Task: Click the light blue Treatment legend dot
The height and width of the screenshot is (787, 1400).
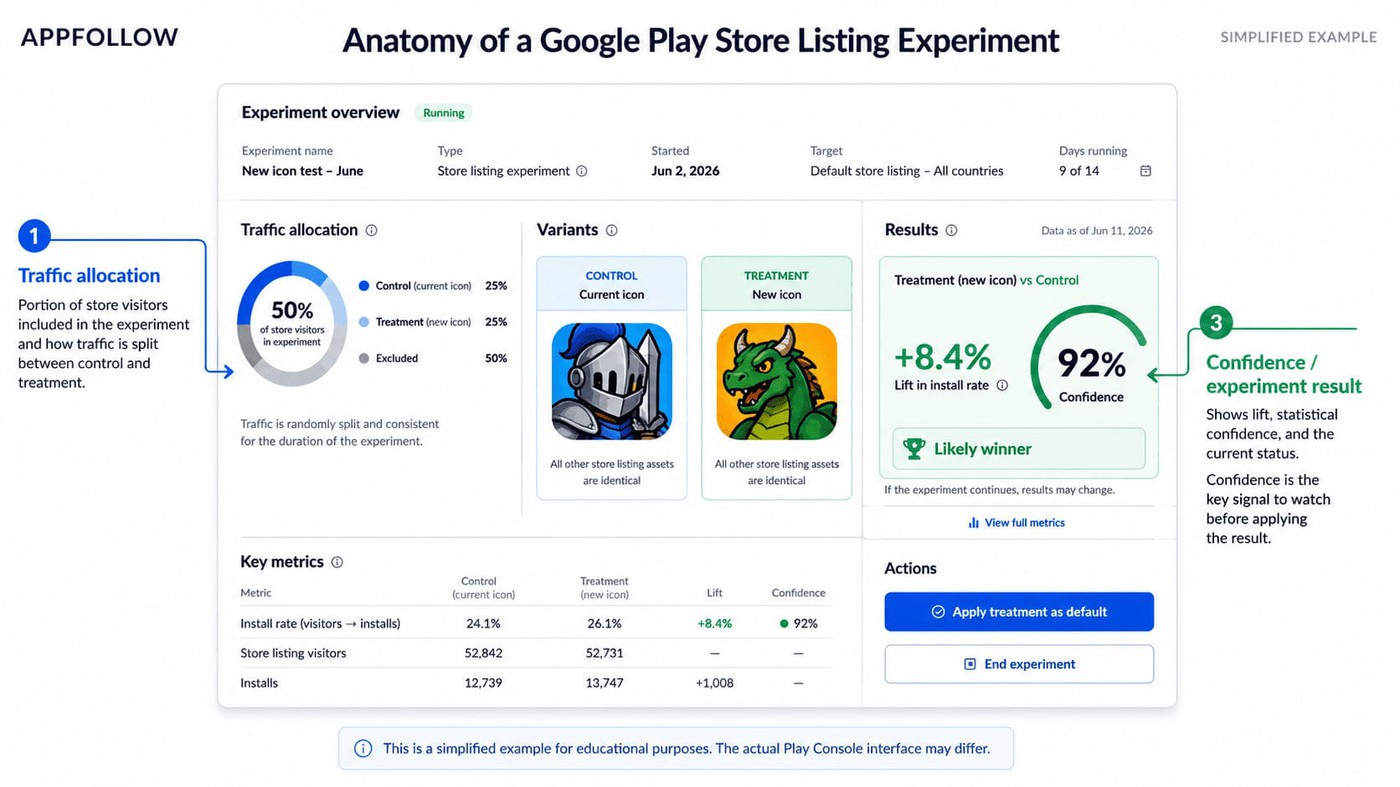Action: pos(364,322)
